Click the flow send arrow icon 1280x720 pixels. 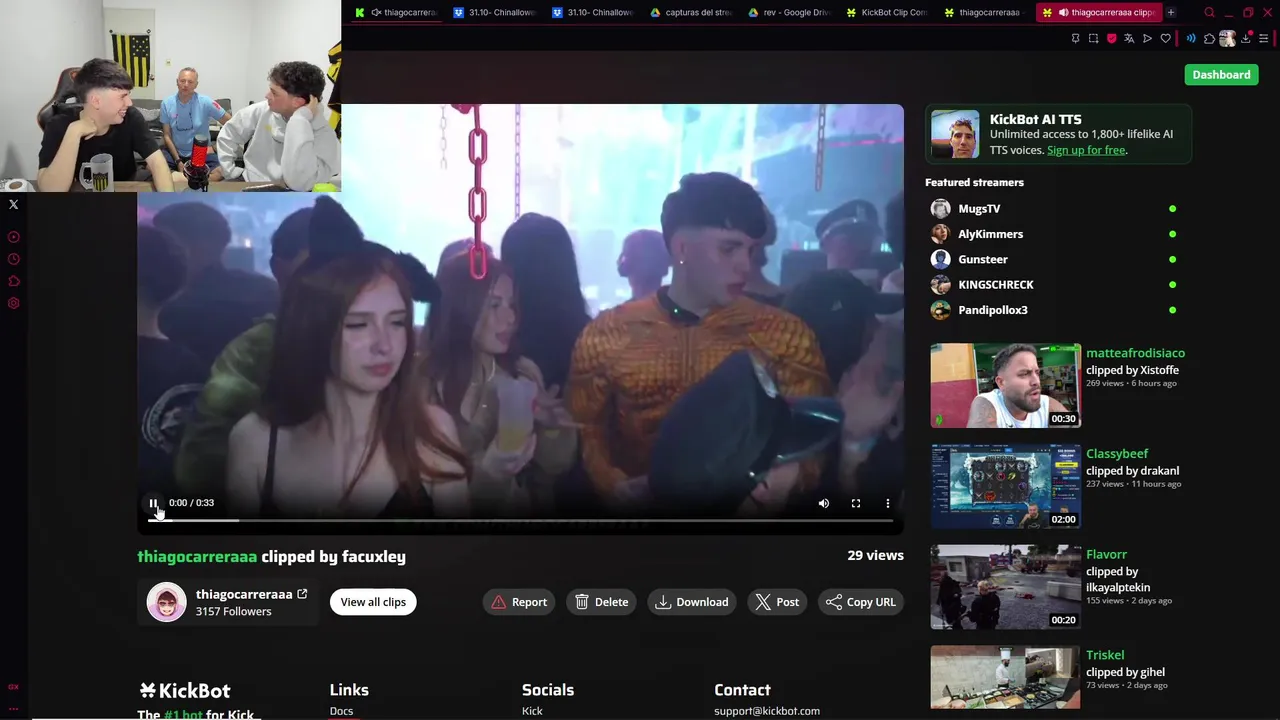(x=1147, y=38)
